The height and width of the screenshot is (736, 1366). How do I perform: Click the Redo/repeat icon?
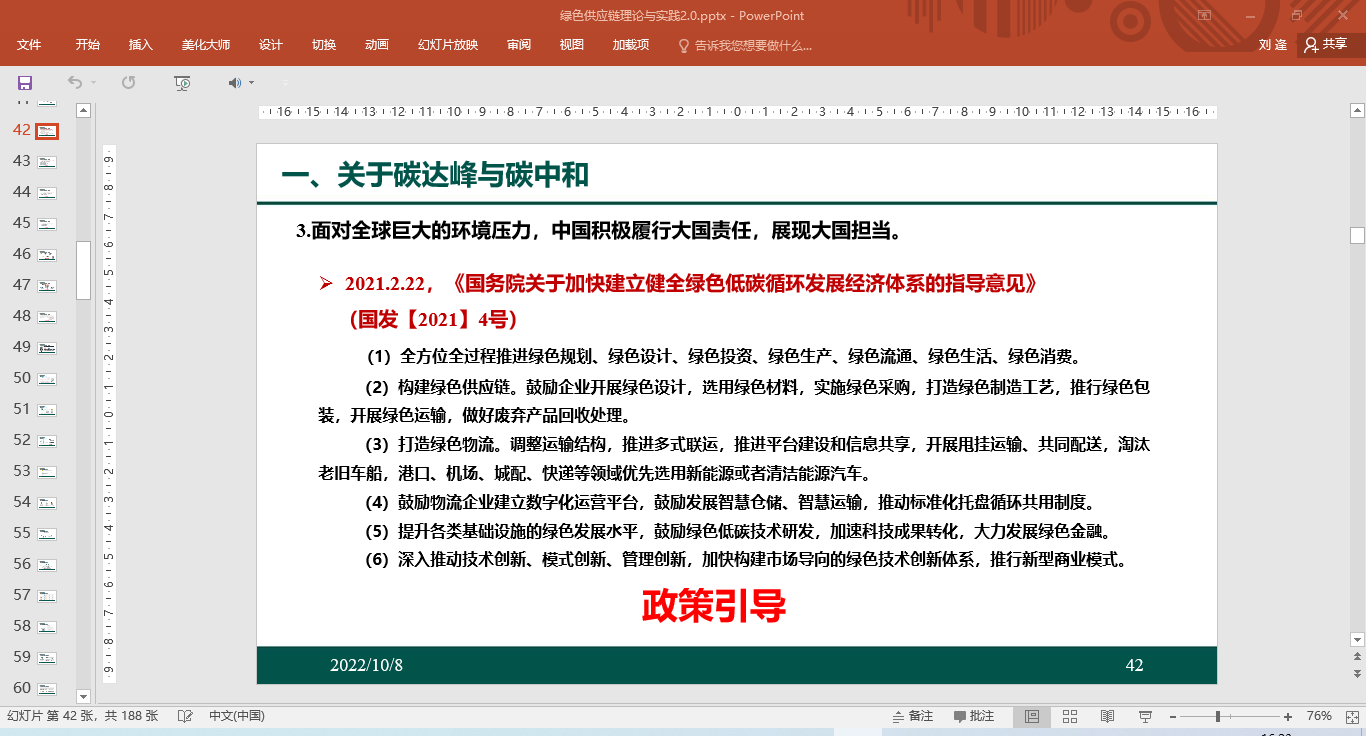pyautogui.click(x=128, y=83)
